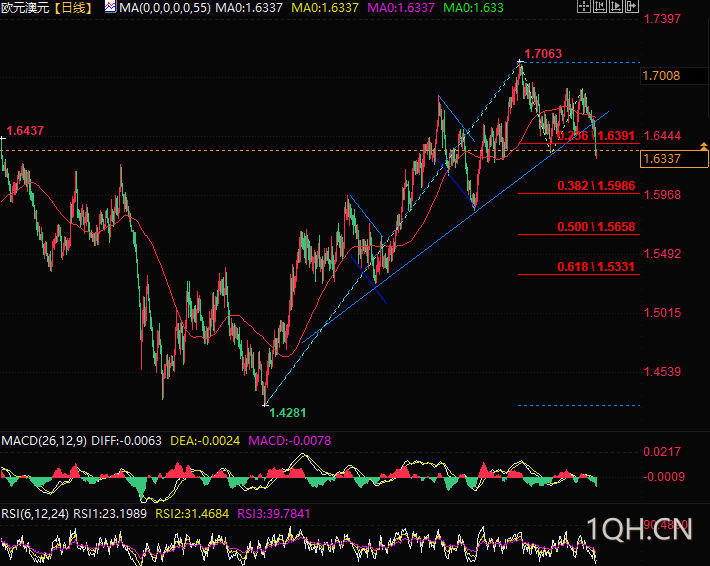Click the RSI1:23.1989 value
710x566 pixels.
[x=110, y=514]
